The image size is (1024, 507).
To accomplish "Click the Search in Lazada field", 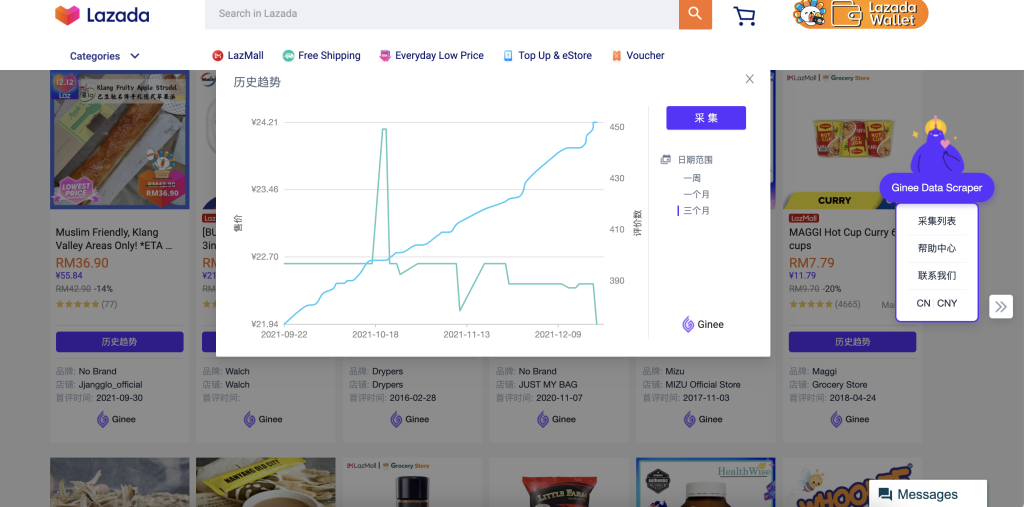I will coord(442,14).
